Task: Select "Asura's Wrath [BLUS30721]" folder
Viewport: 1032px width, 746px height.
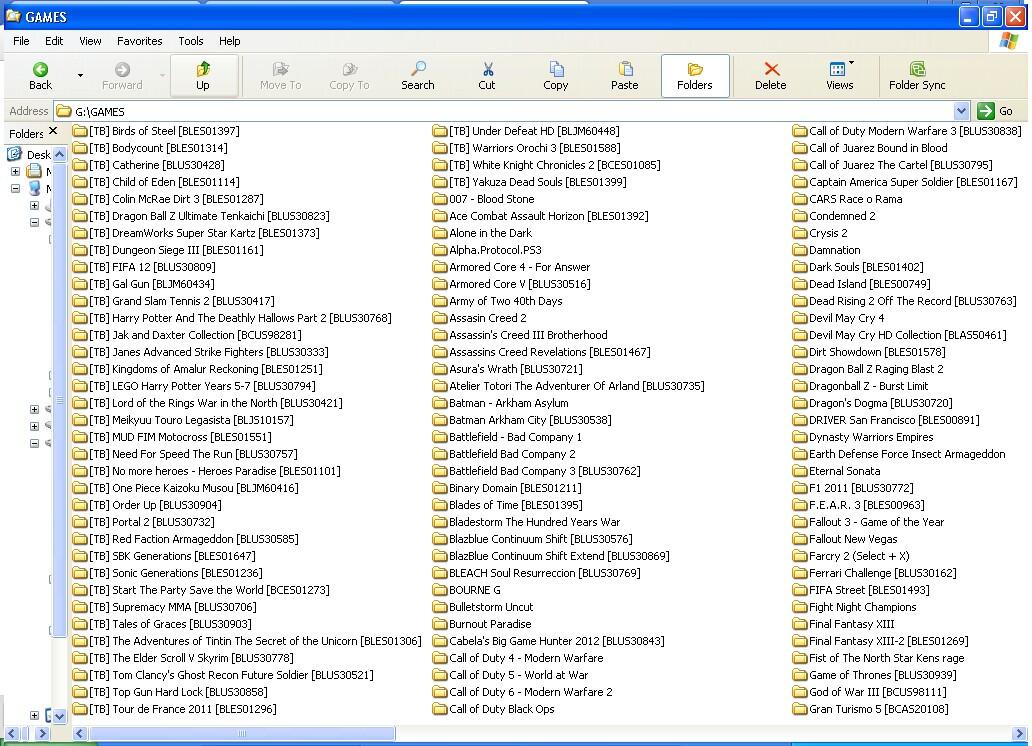Action: pyautogui.click(x=516, y=369)
